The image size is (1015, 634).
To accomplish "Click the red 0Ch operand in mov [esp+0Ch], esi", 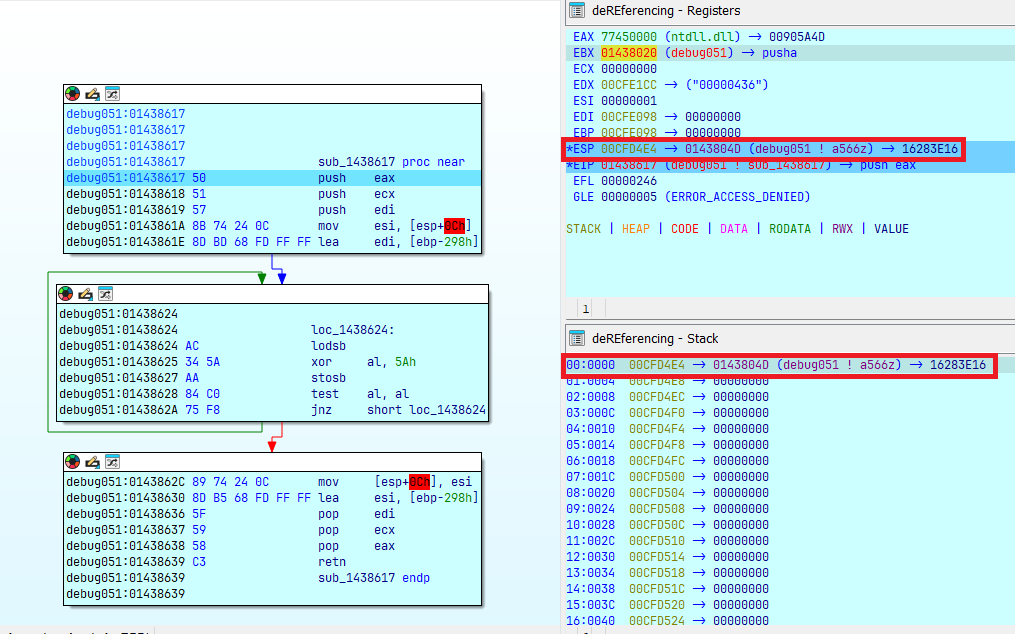I will pos(418,481).
